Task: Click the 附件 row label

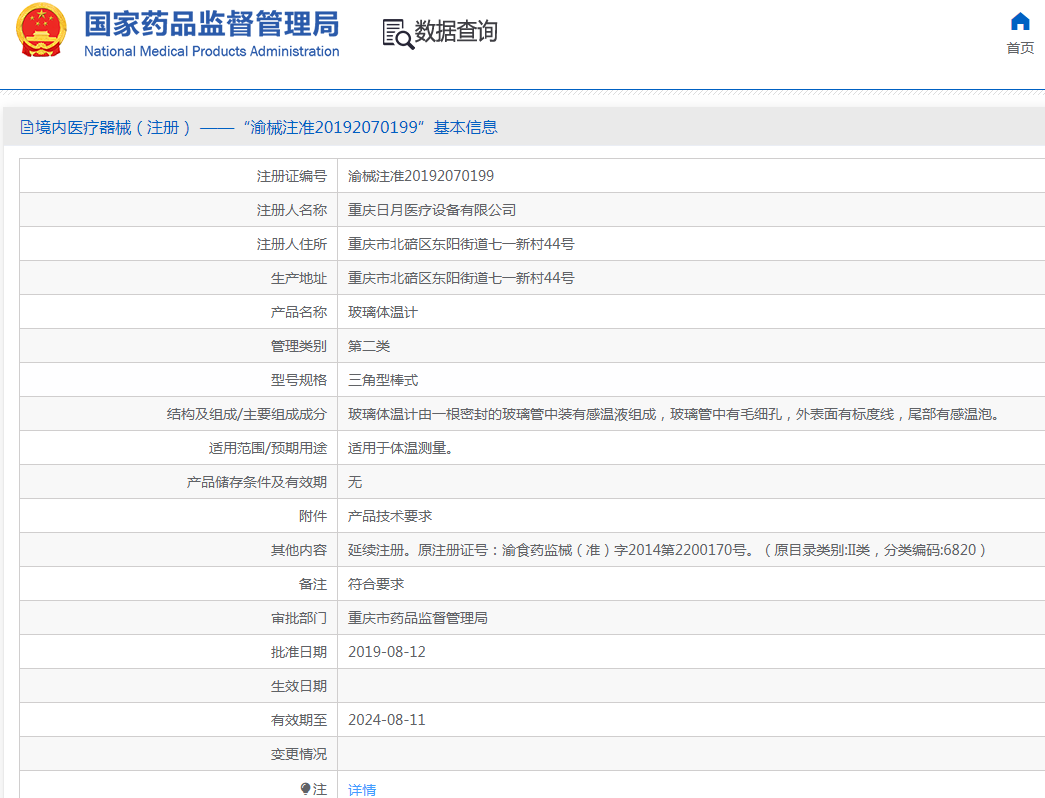Action: point(313,516)
